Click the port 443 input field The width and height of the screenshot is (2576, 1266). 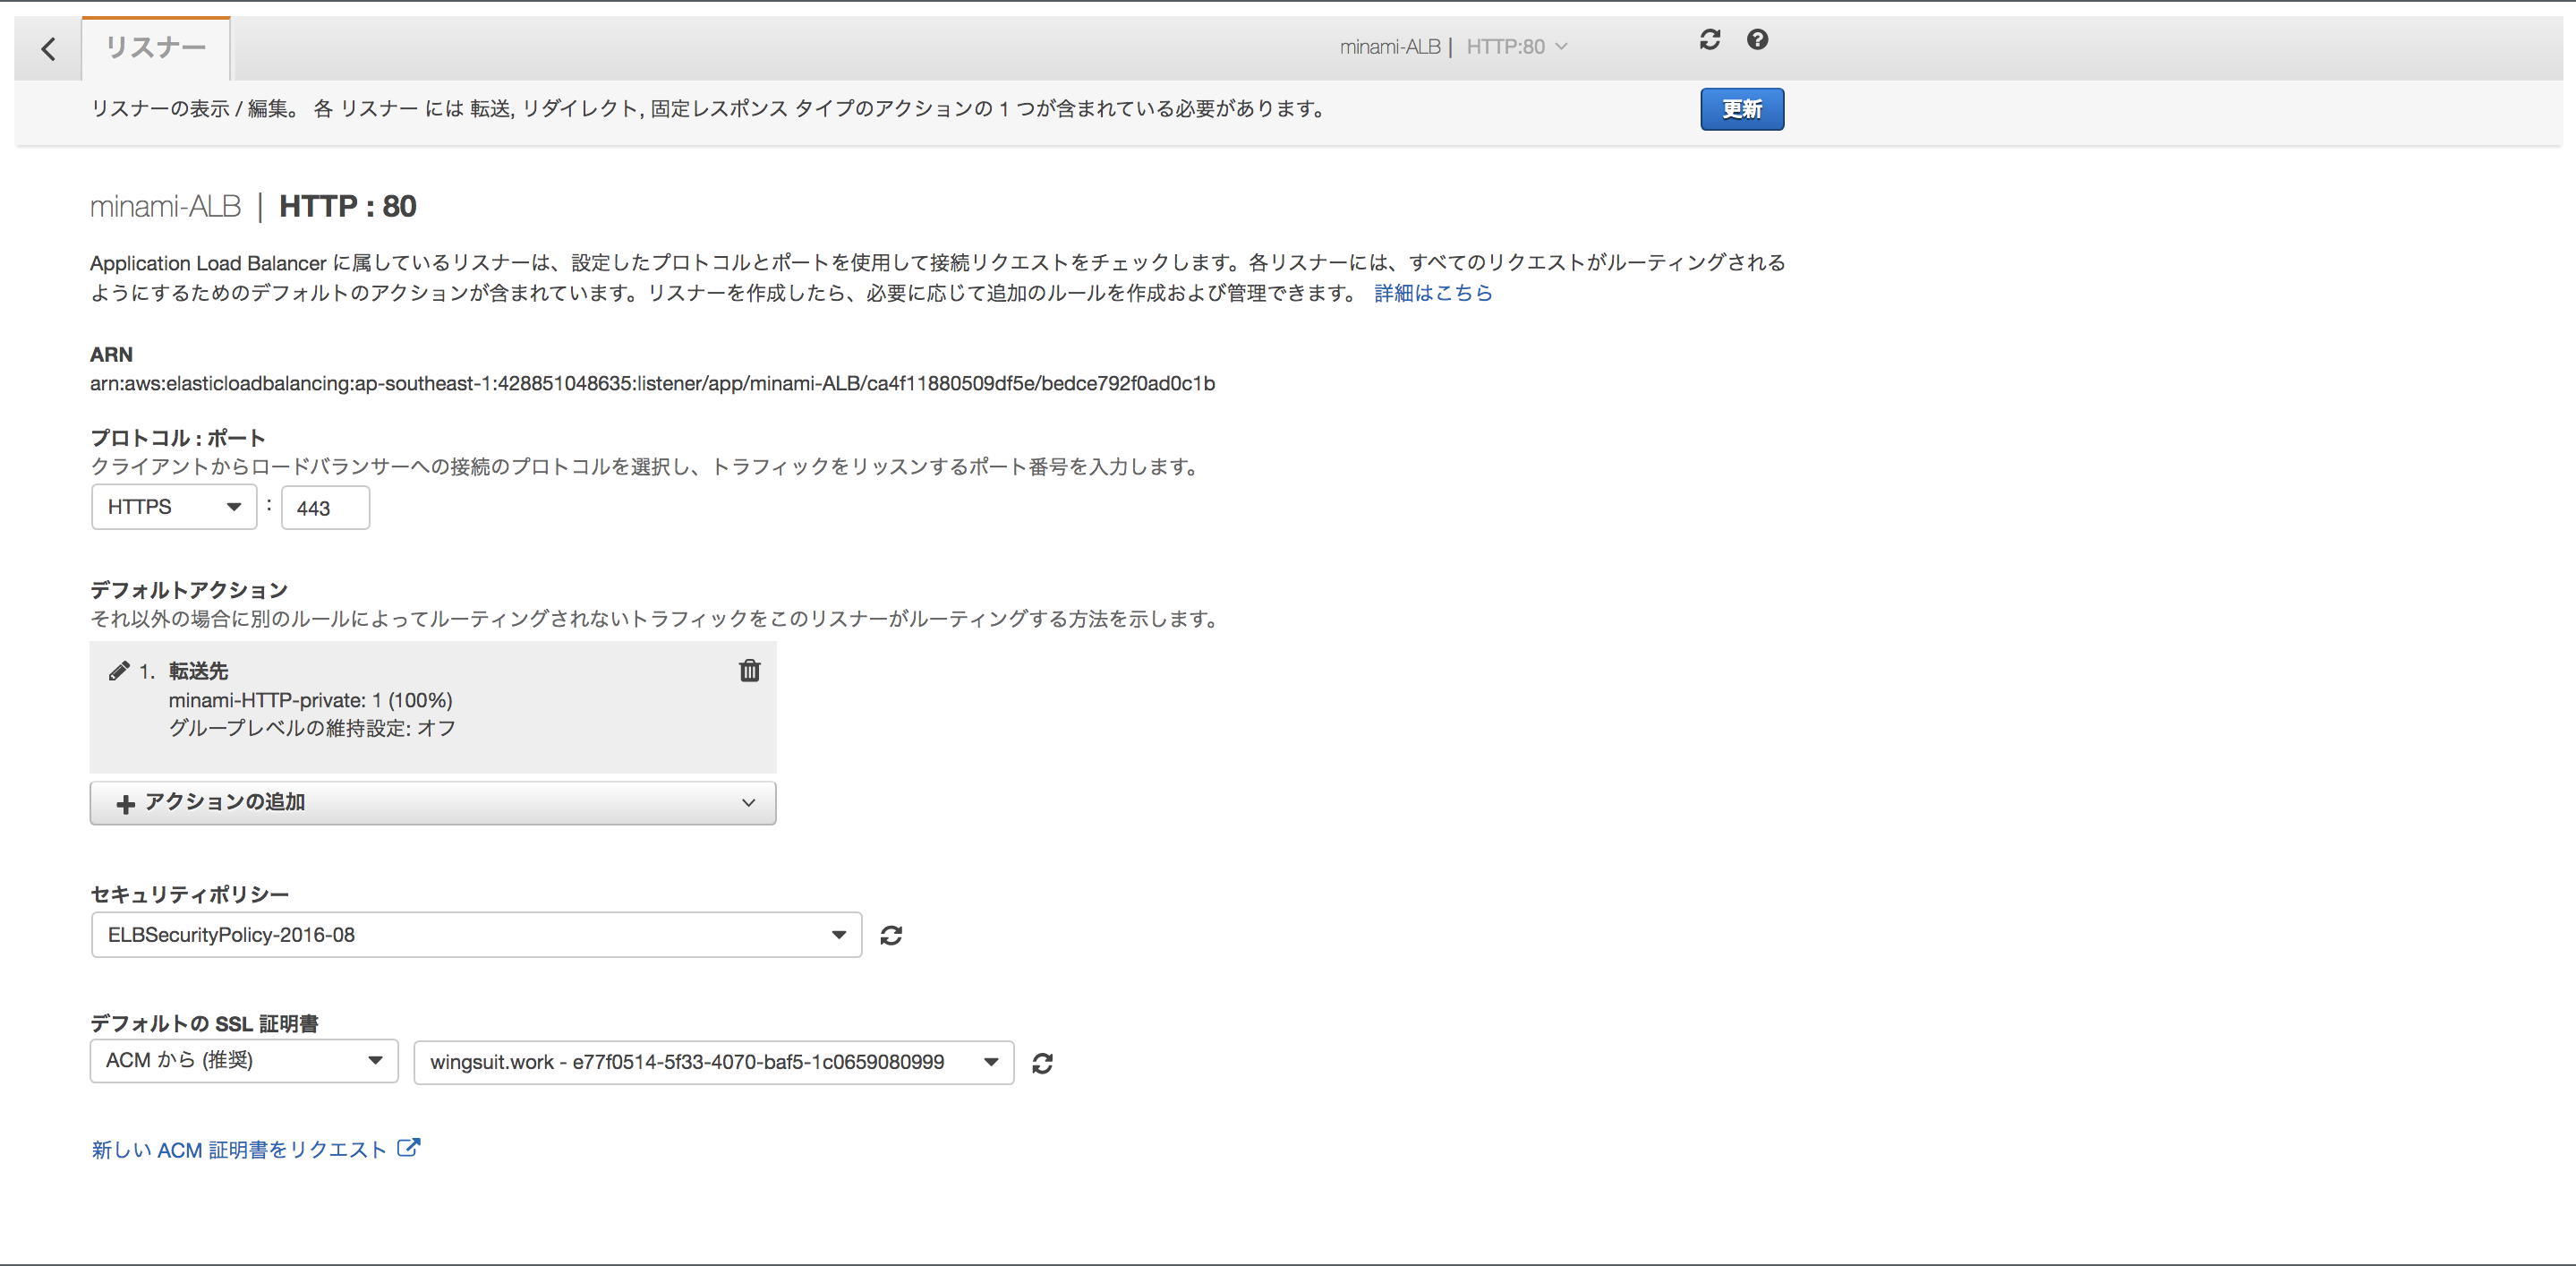(325, 507)
